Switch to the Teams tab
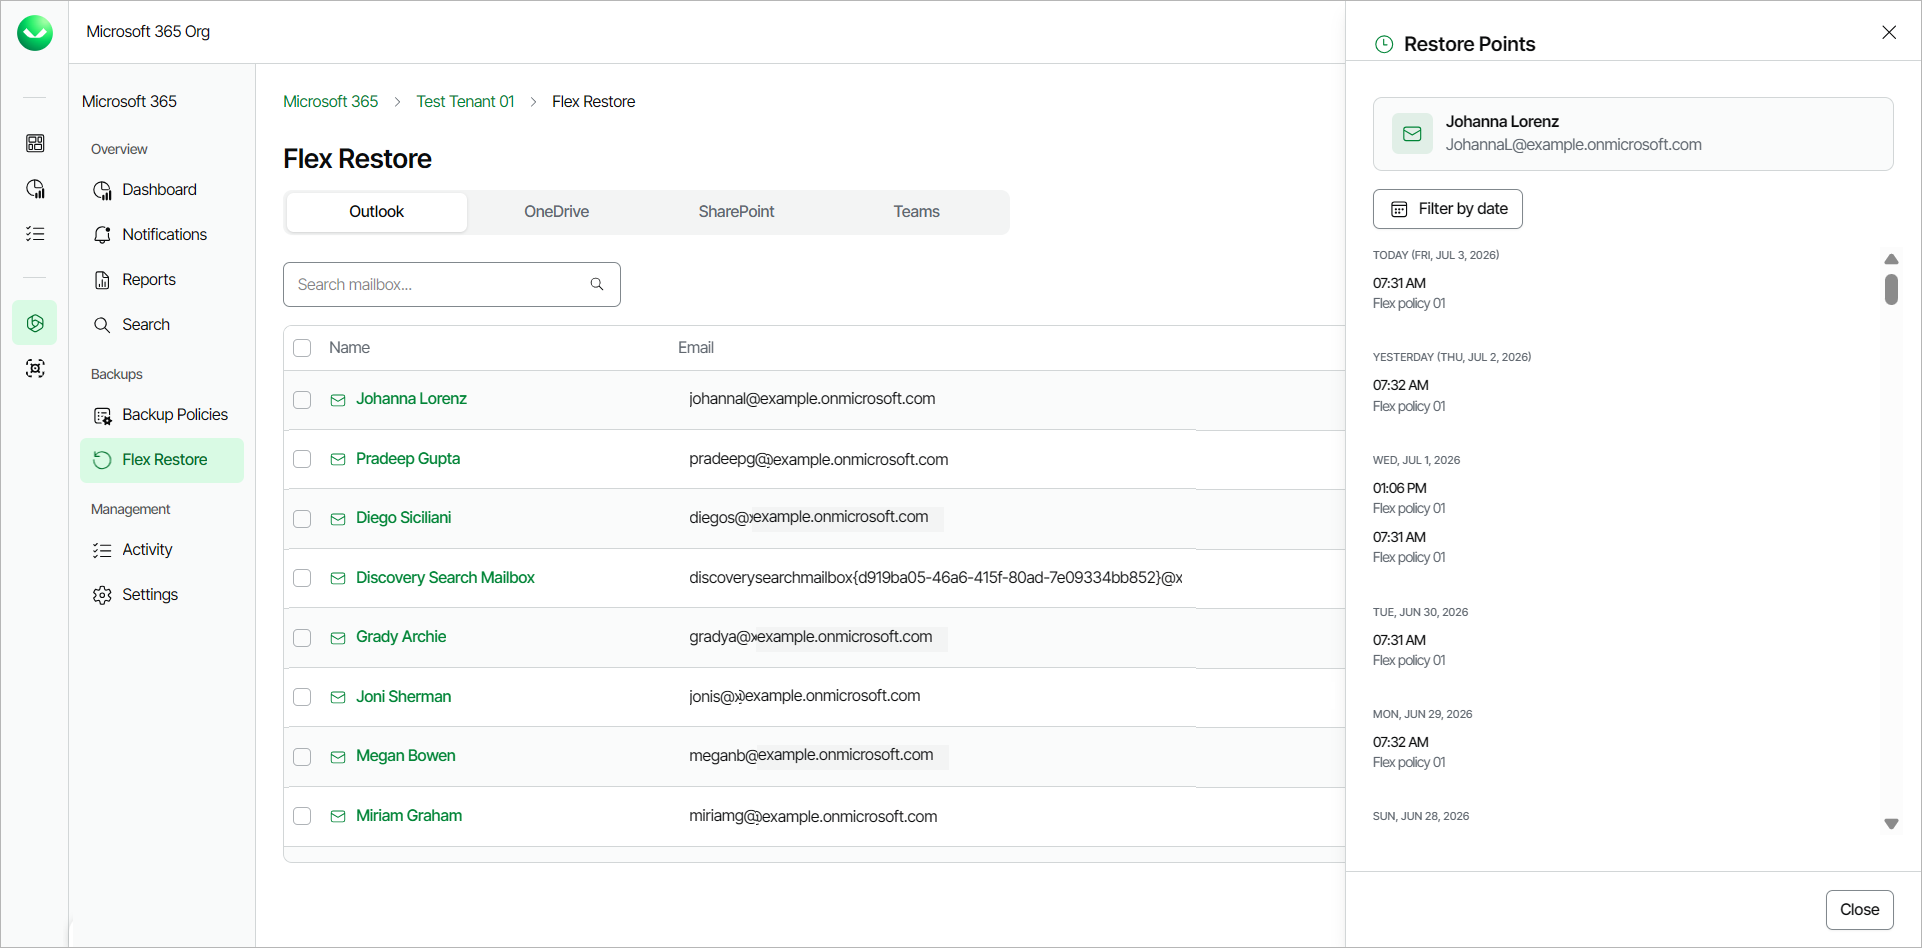1922x948 pixels. point(917,212)
